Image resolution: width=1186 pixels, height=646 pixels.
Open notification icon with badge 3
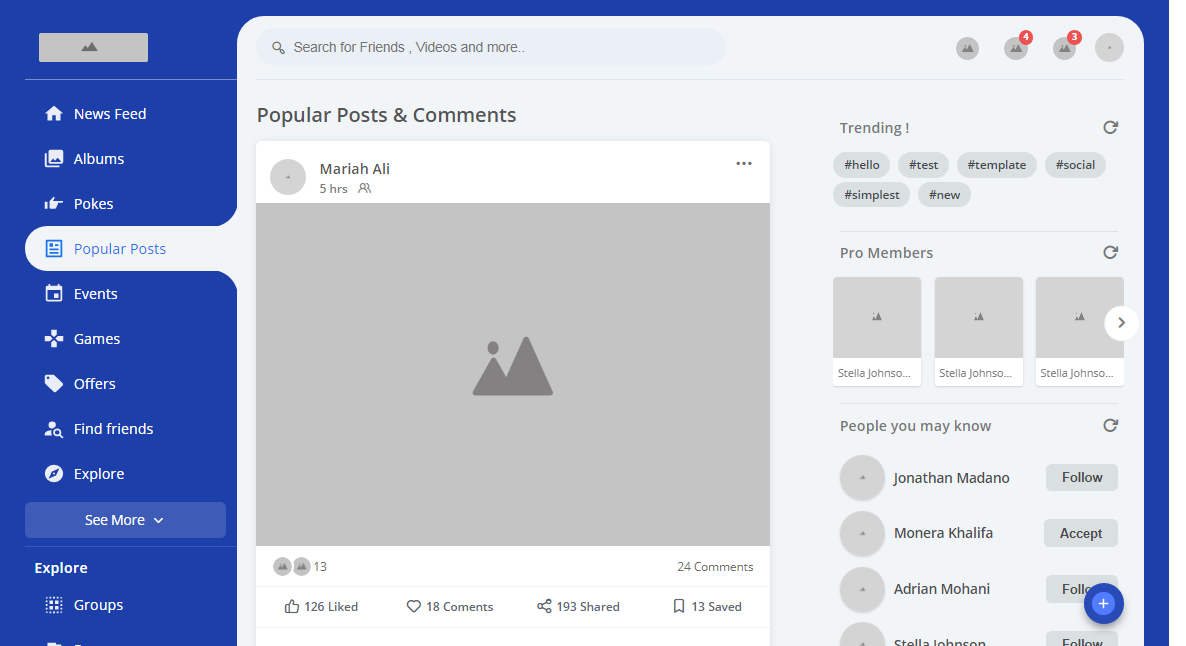(x=1064, y=48)
